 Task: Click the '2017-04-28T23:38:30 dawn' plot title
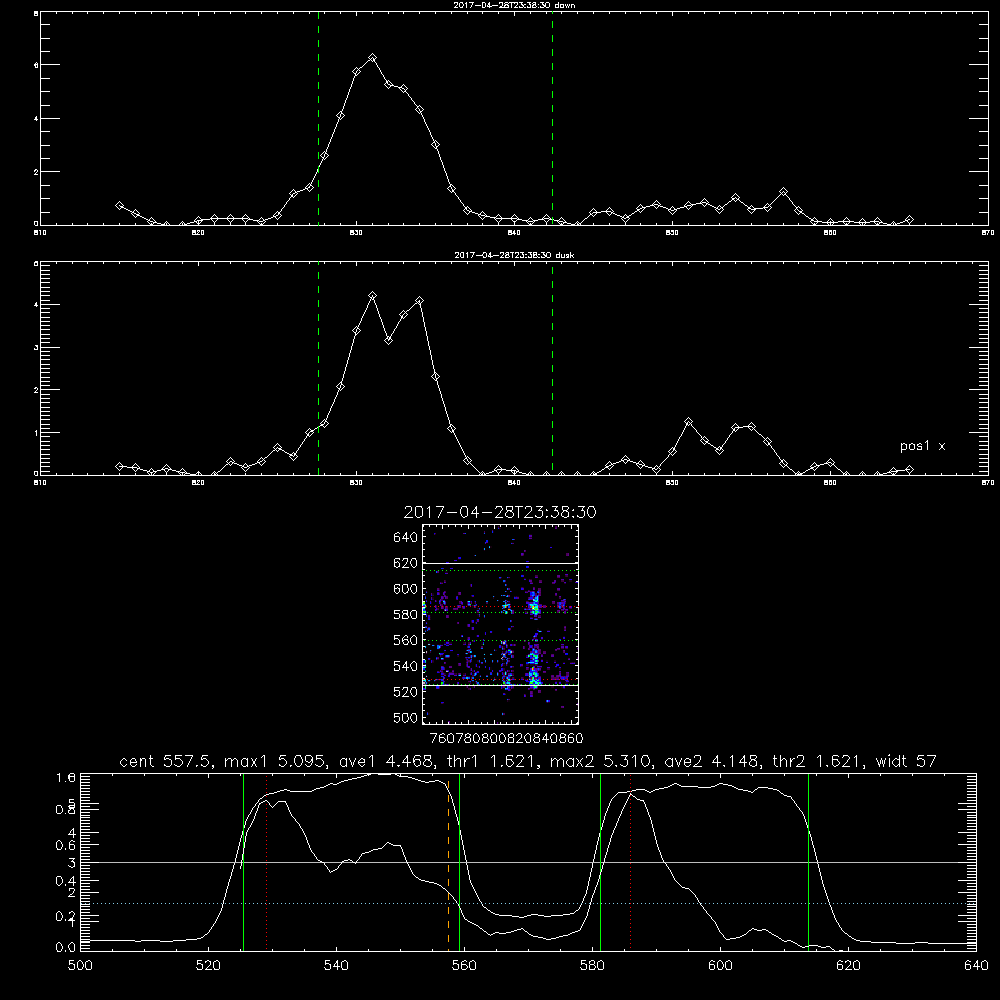514,5
